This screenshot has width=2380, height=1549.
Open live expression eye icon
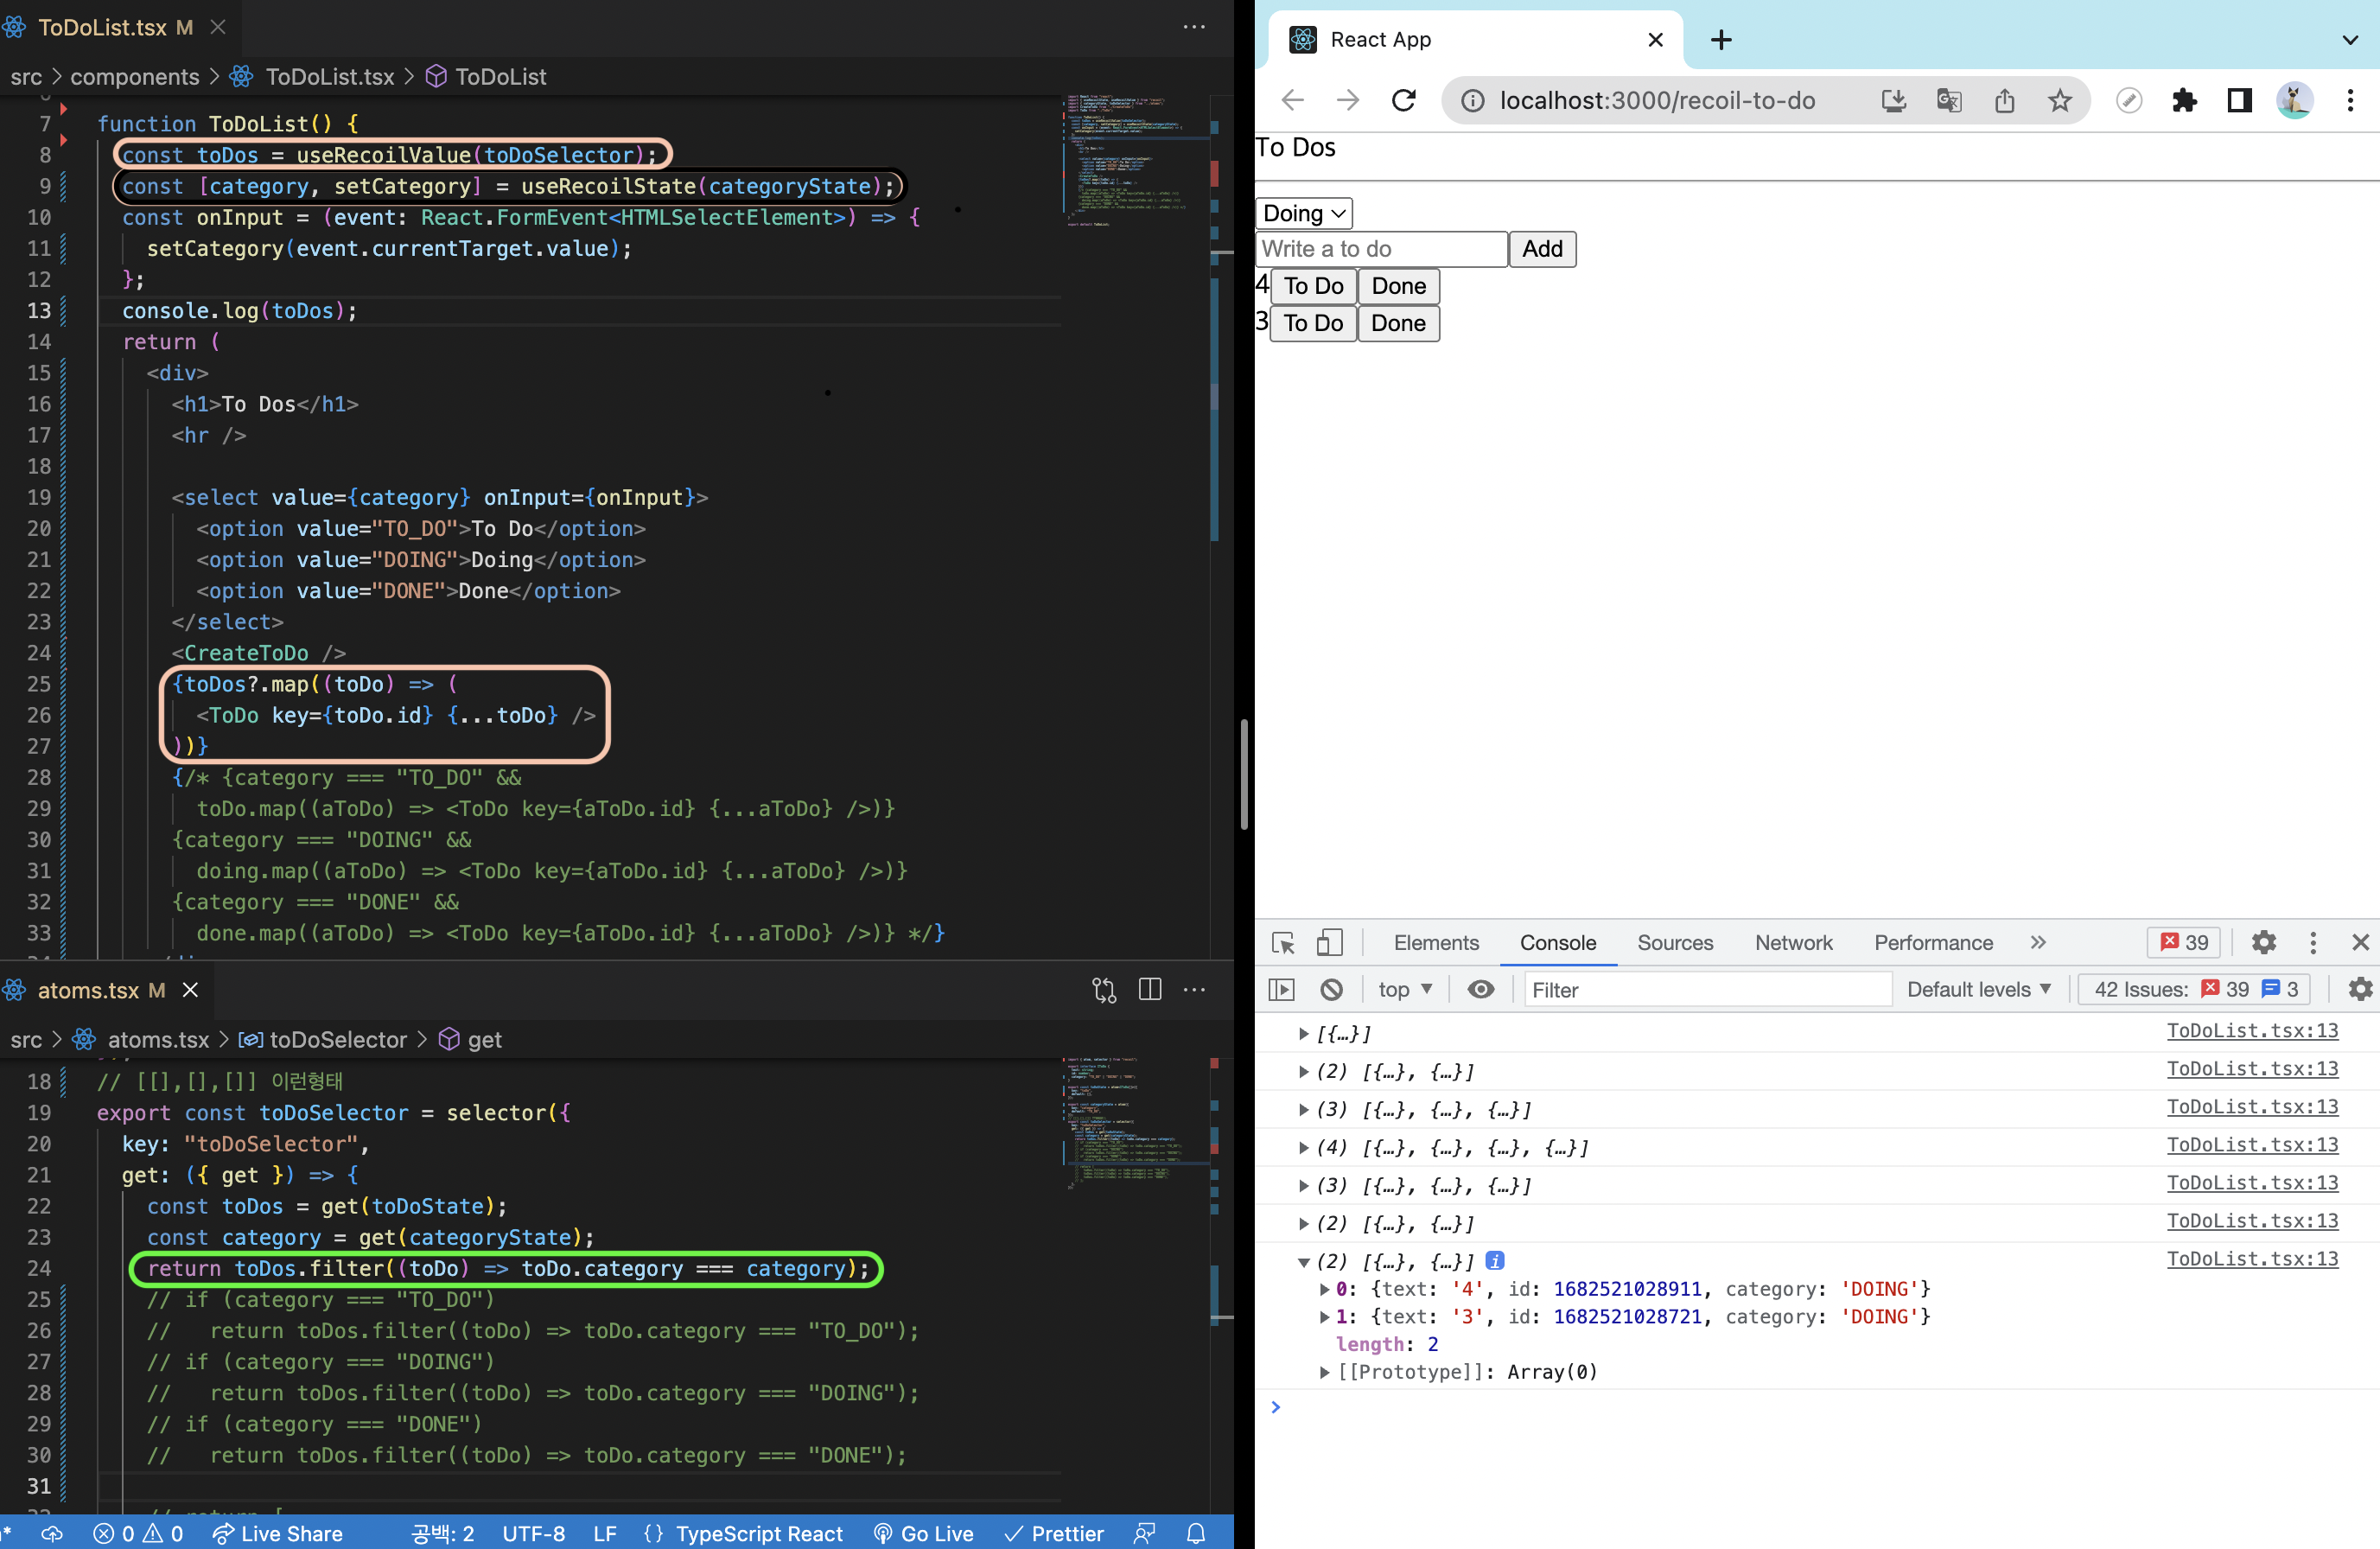(1480, 990)
